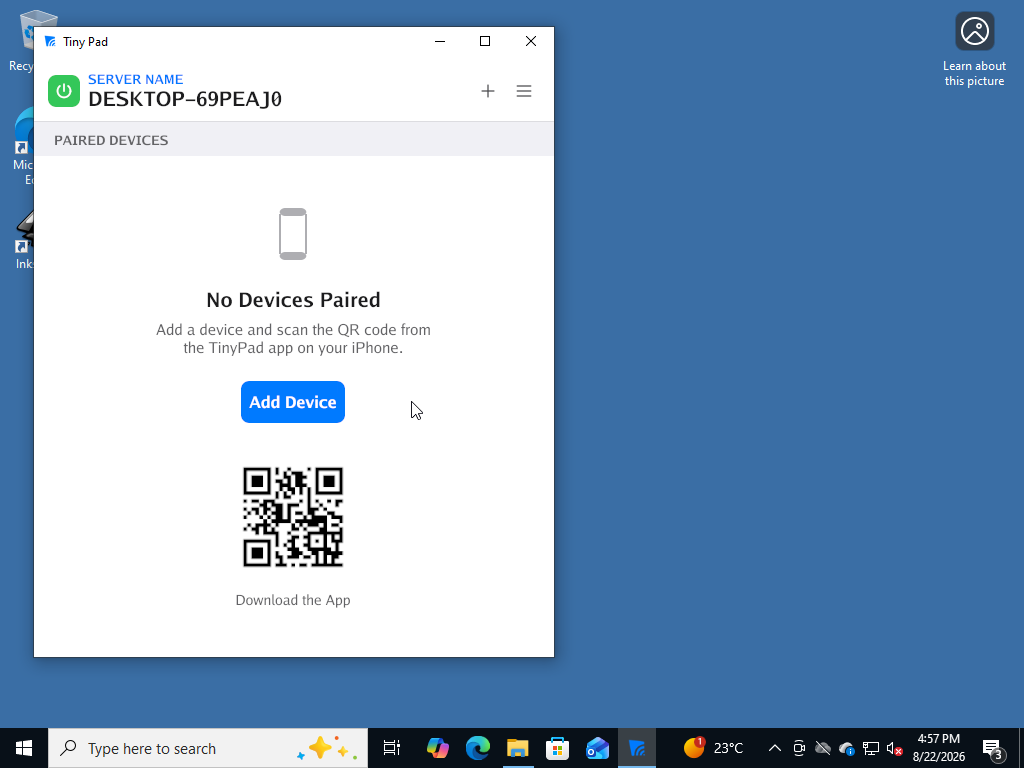Launch Copilot from the taskbar
Viewport: 1024px width, 768px height.
pos(438,748)
